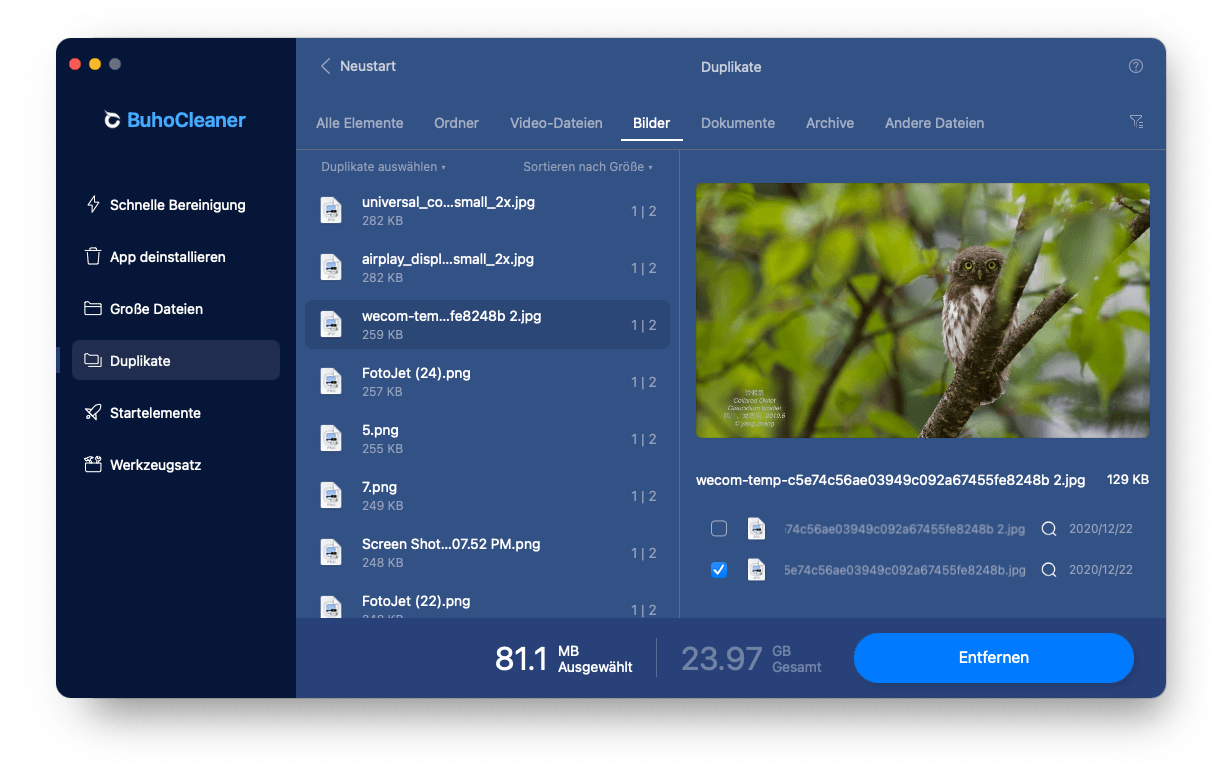Image resolution: width=1222 pixels, height=772 pixels.
Task: Click file icon next to checked duplicate
Action: (757, 570)
